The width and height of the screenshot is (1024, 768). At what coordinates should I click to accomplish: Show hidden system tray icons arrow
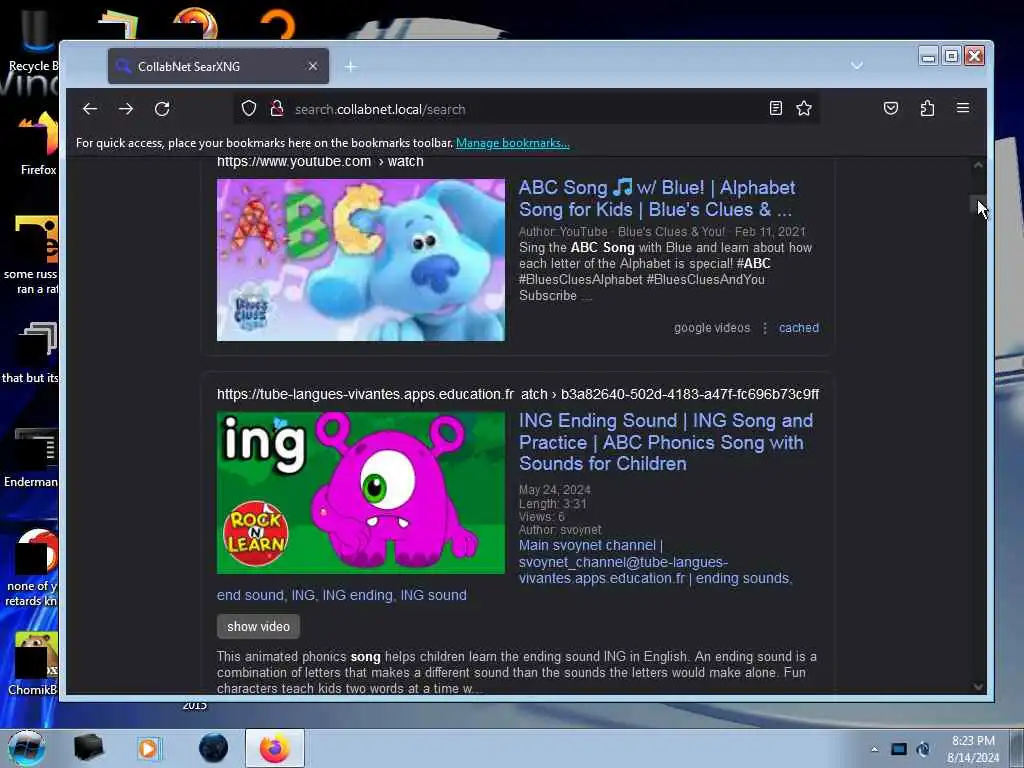coord(874,750)
